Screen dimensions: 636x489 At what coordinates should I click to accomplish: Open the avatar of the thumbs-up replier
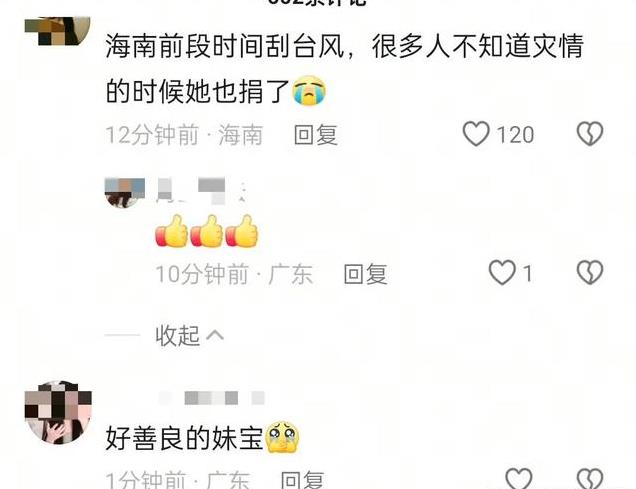click(125, 193)
